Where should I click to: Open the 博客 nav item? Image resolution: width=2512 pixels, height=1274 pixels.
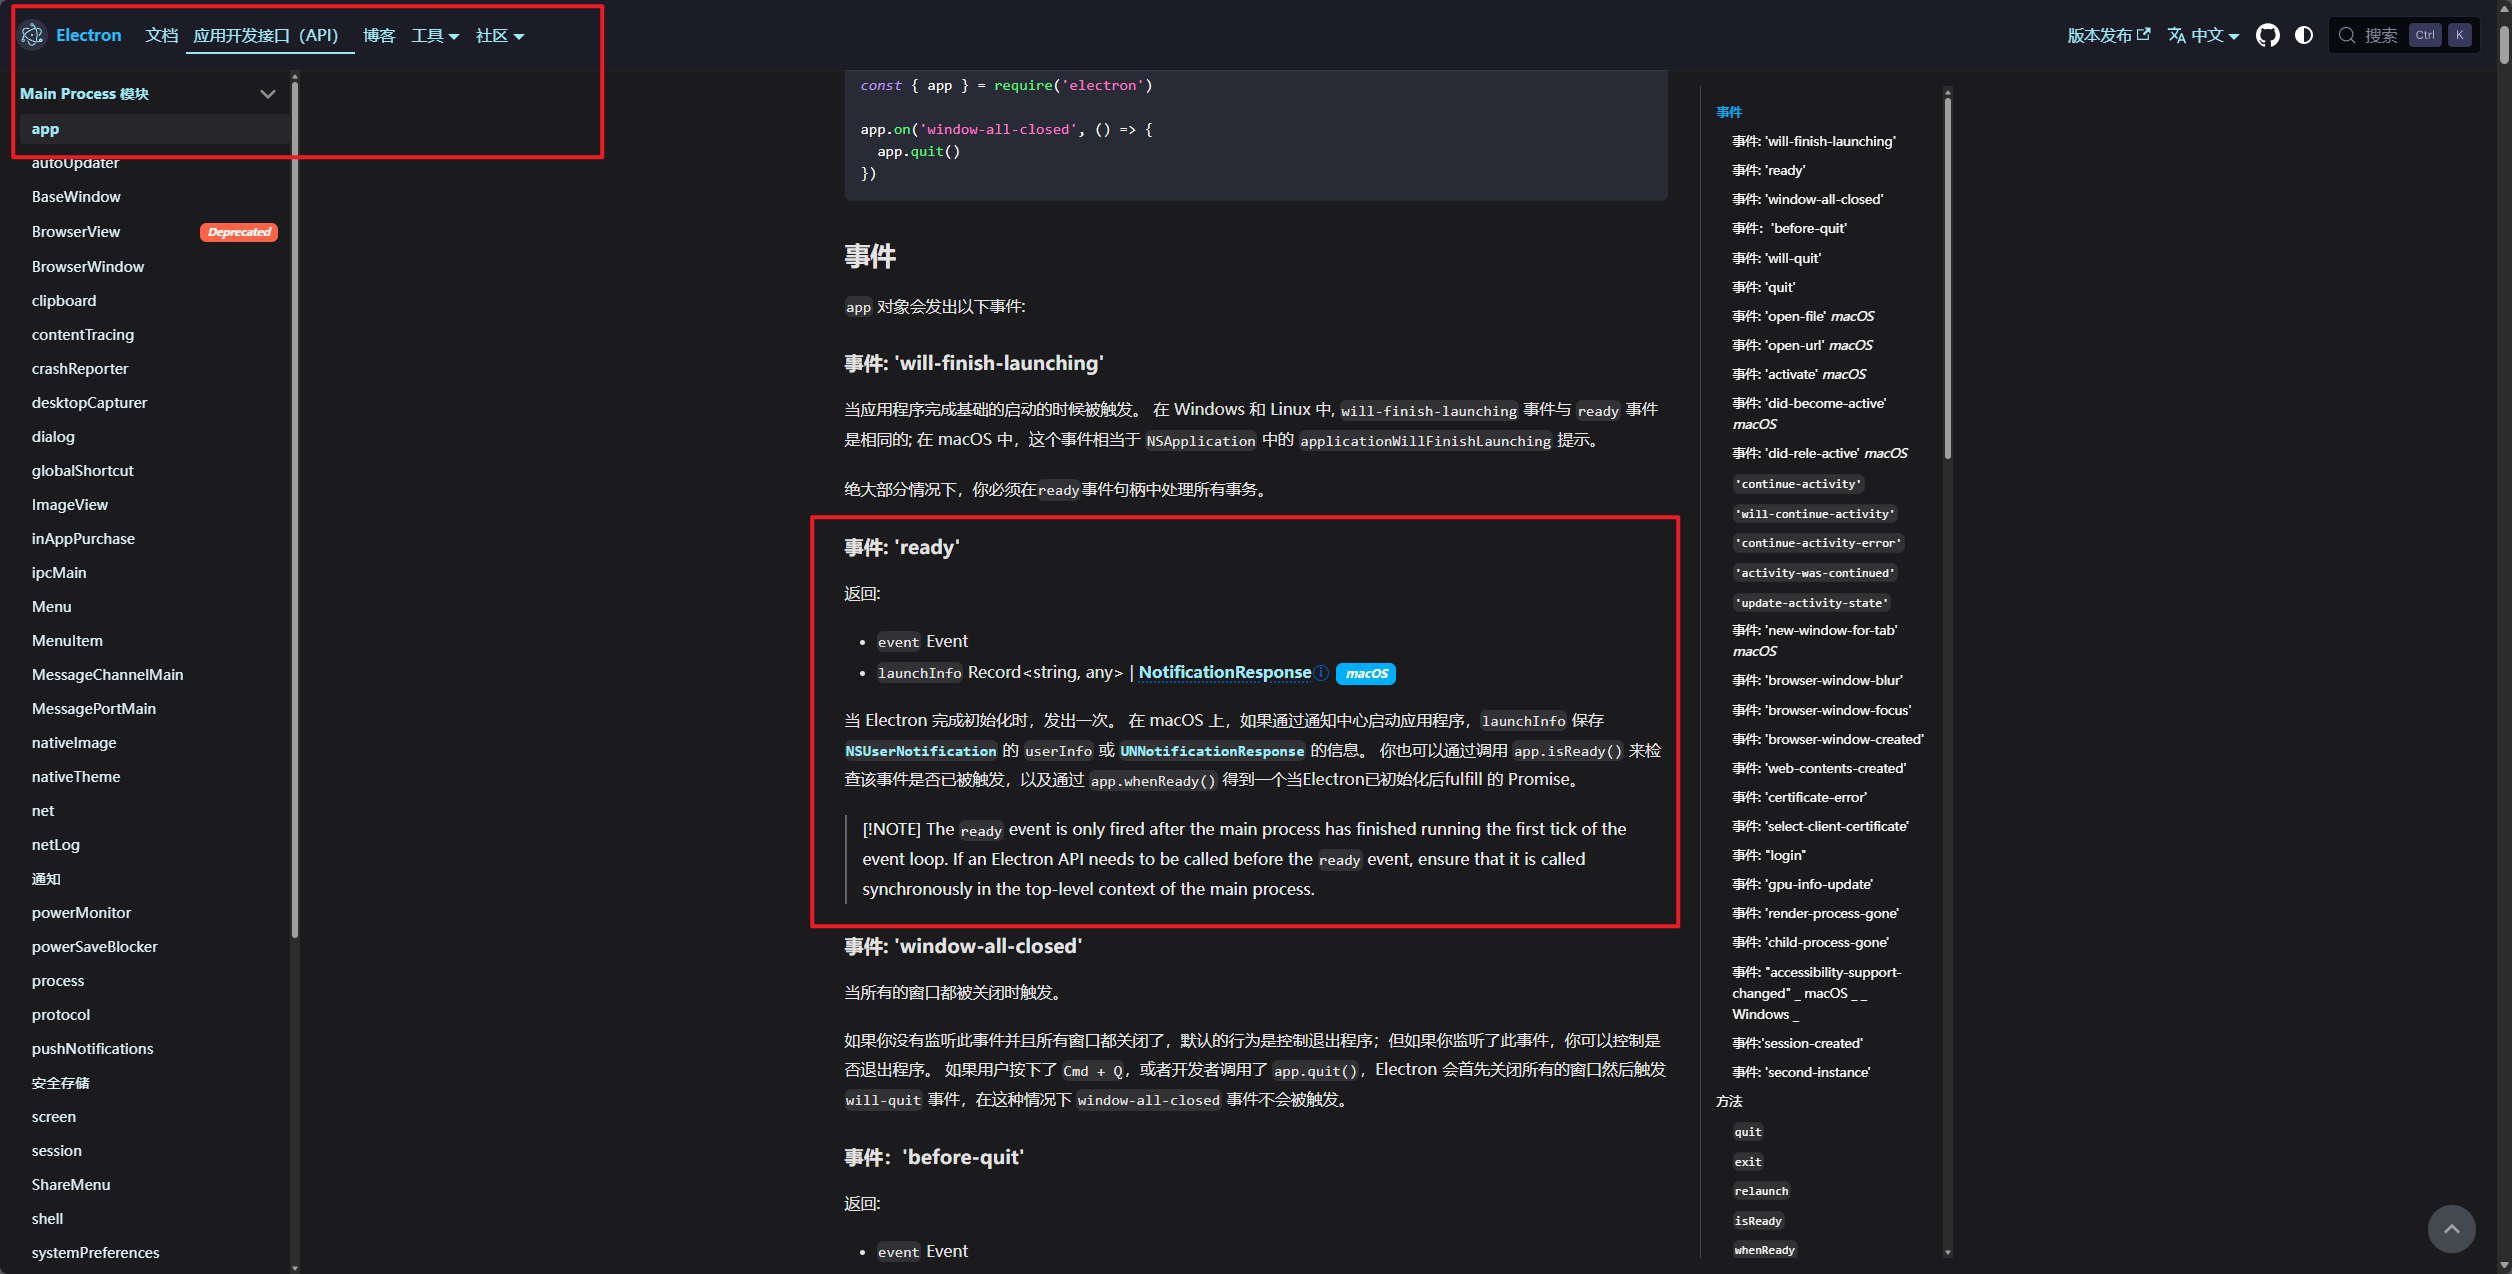point(379,35)
